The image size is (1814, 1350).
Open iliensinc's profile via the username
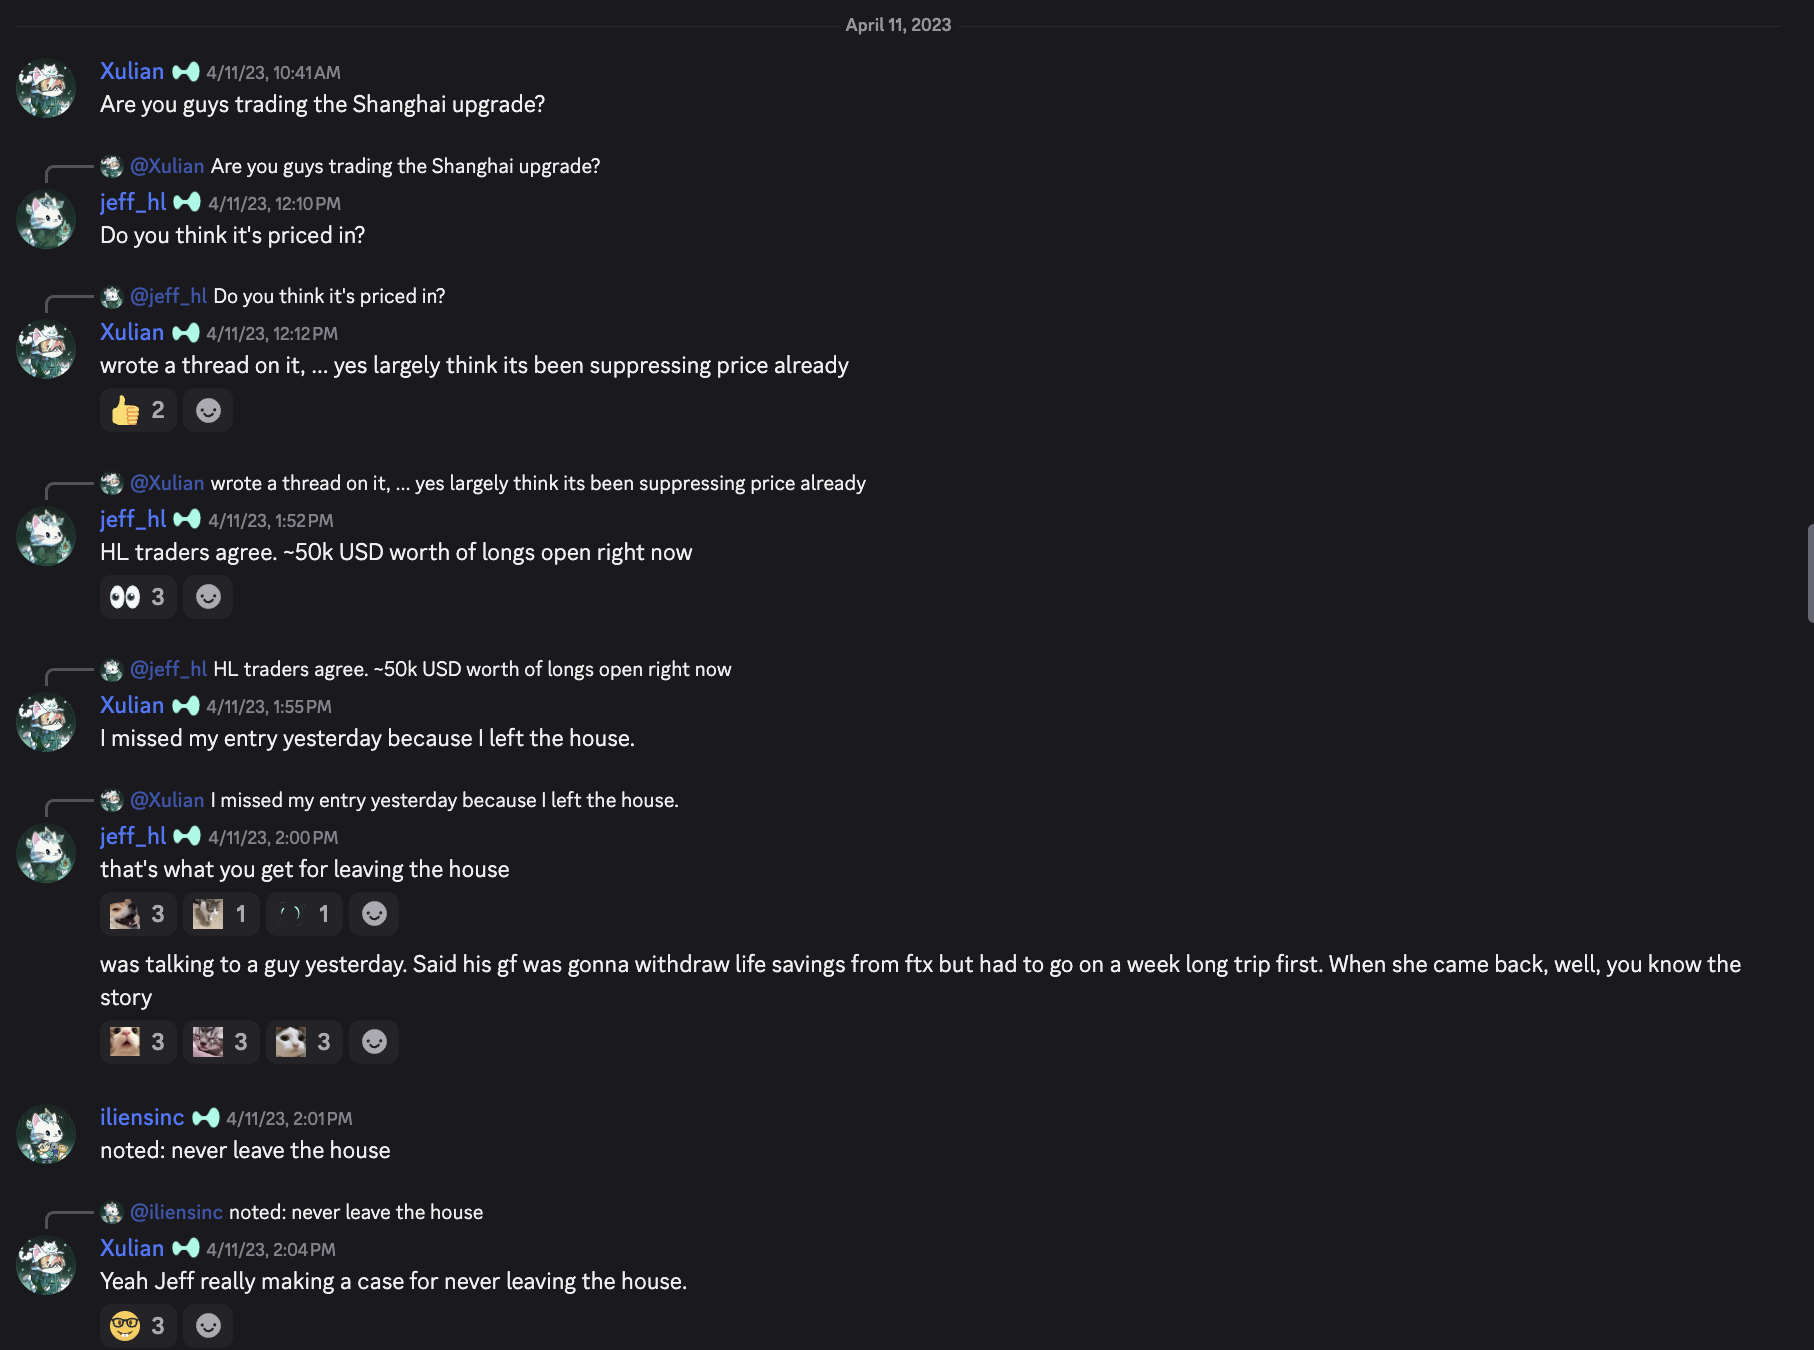tap(142, 1117)
